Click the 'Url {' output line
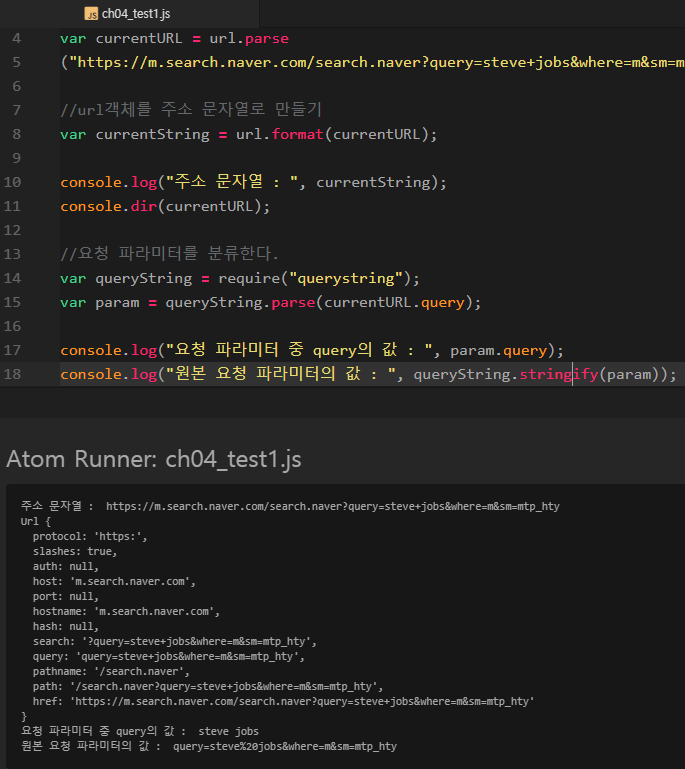 click(36, 521)
